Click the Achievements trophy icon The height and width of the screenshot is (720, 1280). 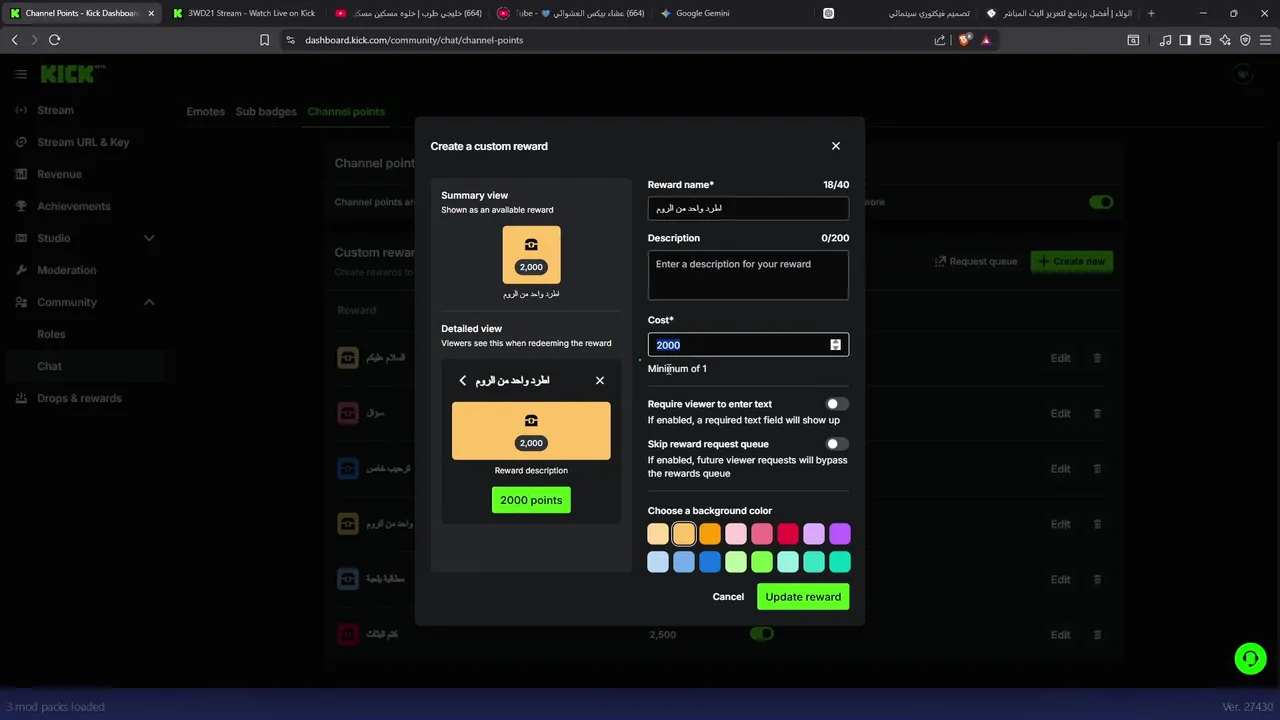[21, 206]
